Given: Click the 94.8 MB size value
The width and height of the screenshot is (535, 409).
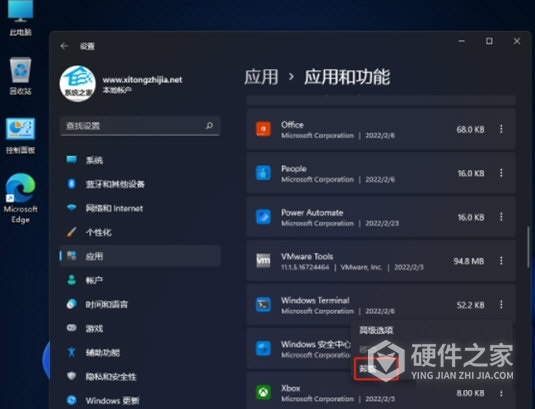Looking at the screenshot, I should click(x=469, y=261).
